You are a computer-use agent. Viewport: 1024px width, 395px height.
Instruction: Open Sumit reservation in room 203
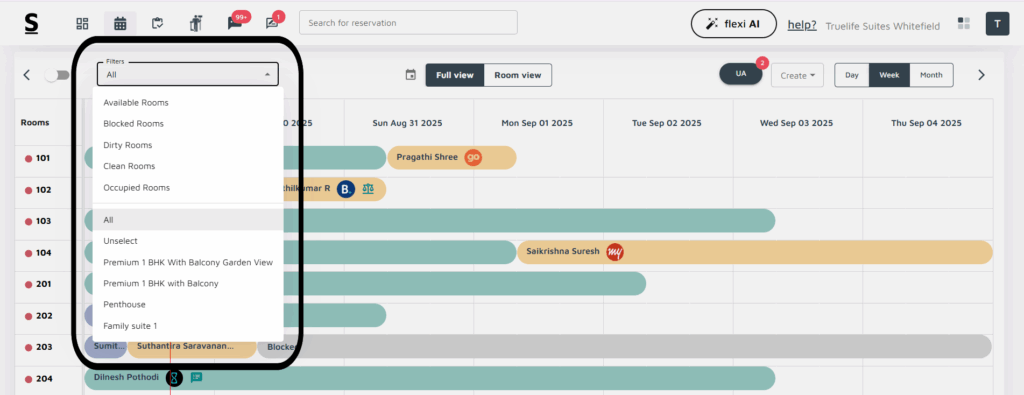click(106, 347)
